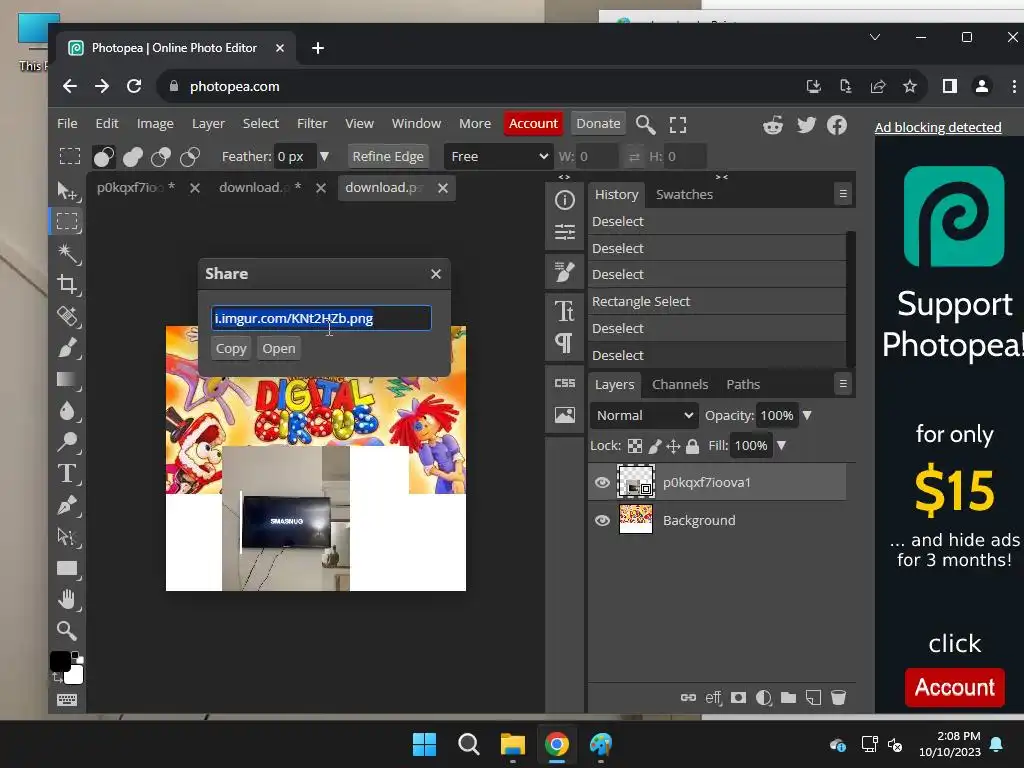Open the History panel hamburger menu
The height and width of the screenshot is (768, 1024).
(x=843, y=194)
